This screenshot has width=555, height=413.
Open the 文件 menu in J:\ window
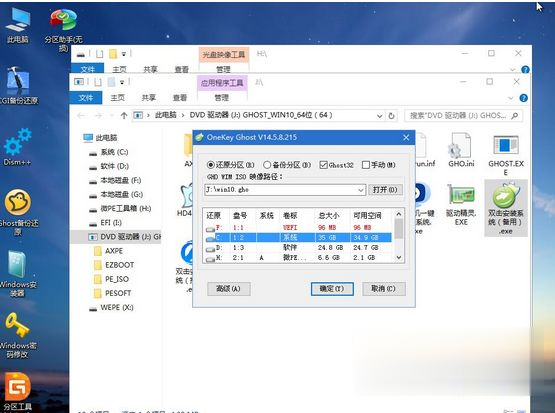86,97
